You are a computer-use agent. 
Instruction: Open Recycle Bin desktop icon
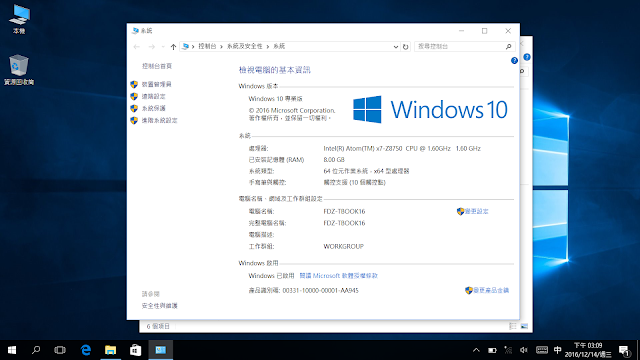(x=19, y=70)
